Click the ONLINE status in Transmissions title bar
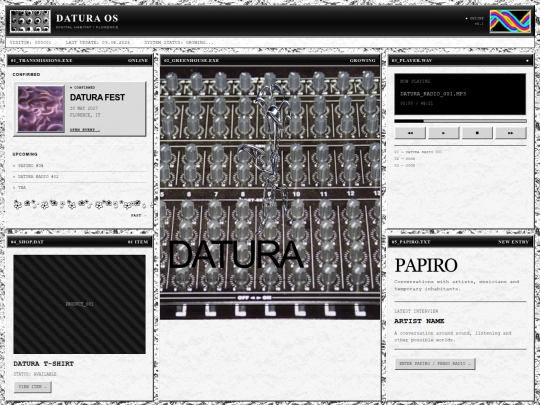Viewport: 540px width, 405px height. coord(138,61)
